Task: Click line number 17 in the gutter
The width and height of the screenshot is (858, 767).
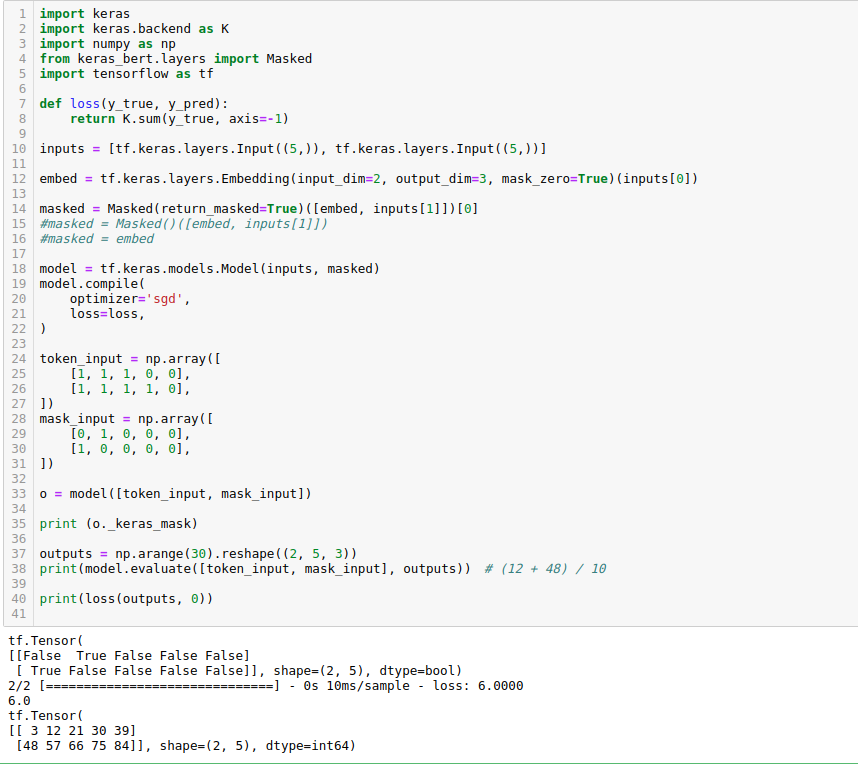Action: (19, 254)
